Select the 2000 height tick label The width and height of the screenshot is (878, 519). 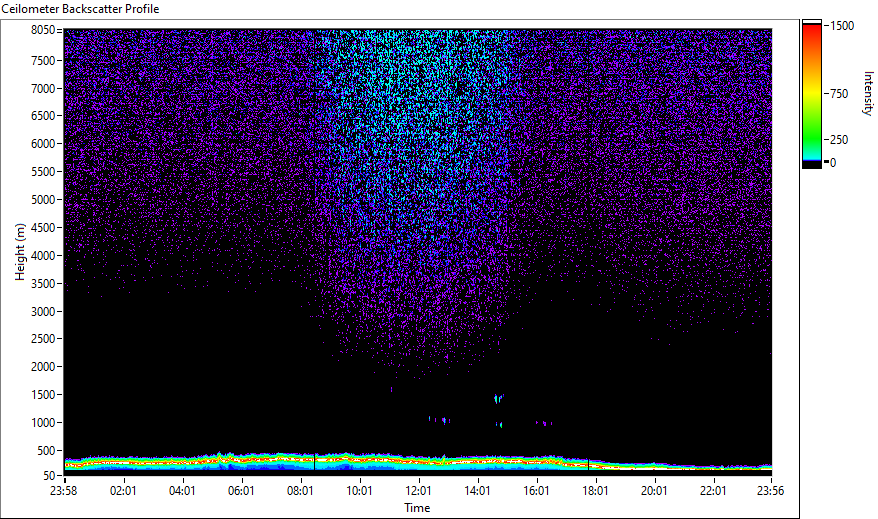tap(43, 367)
